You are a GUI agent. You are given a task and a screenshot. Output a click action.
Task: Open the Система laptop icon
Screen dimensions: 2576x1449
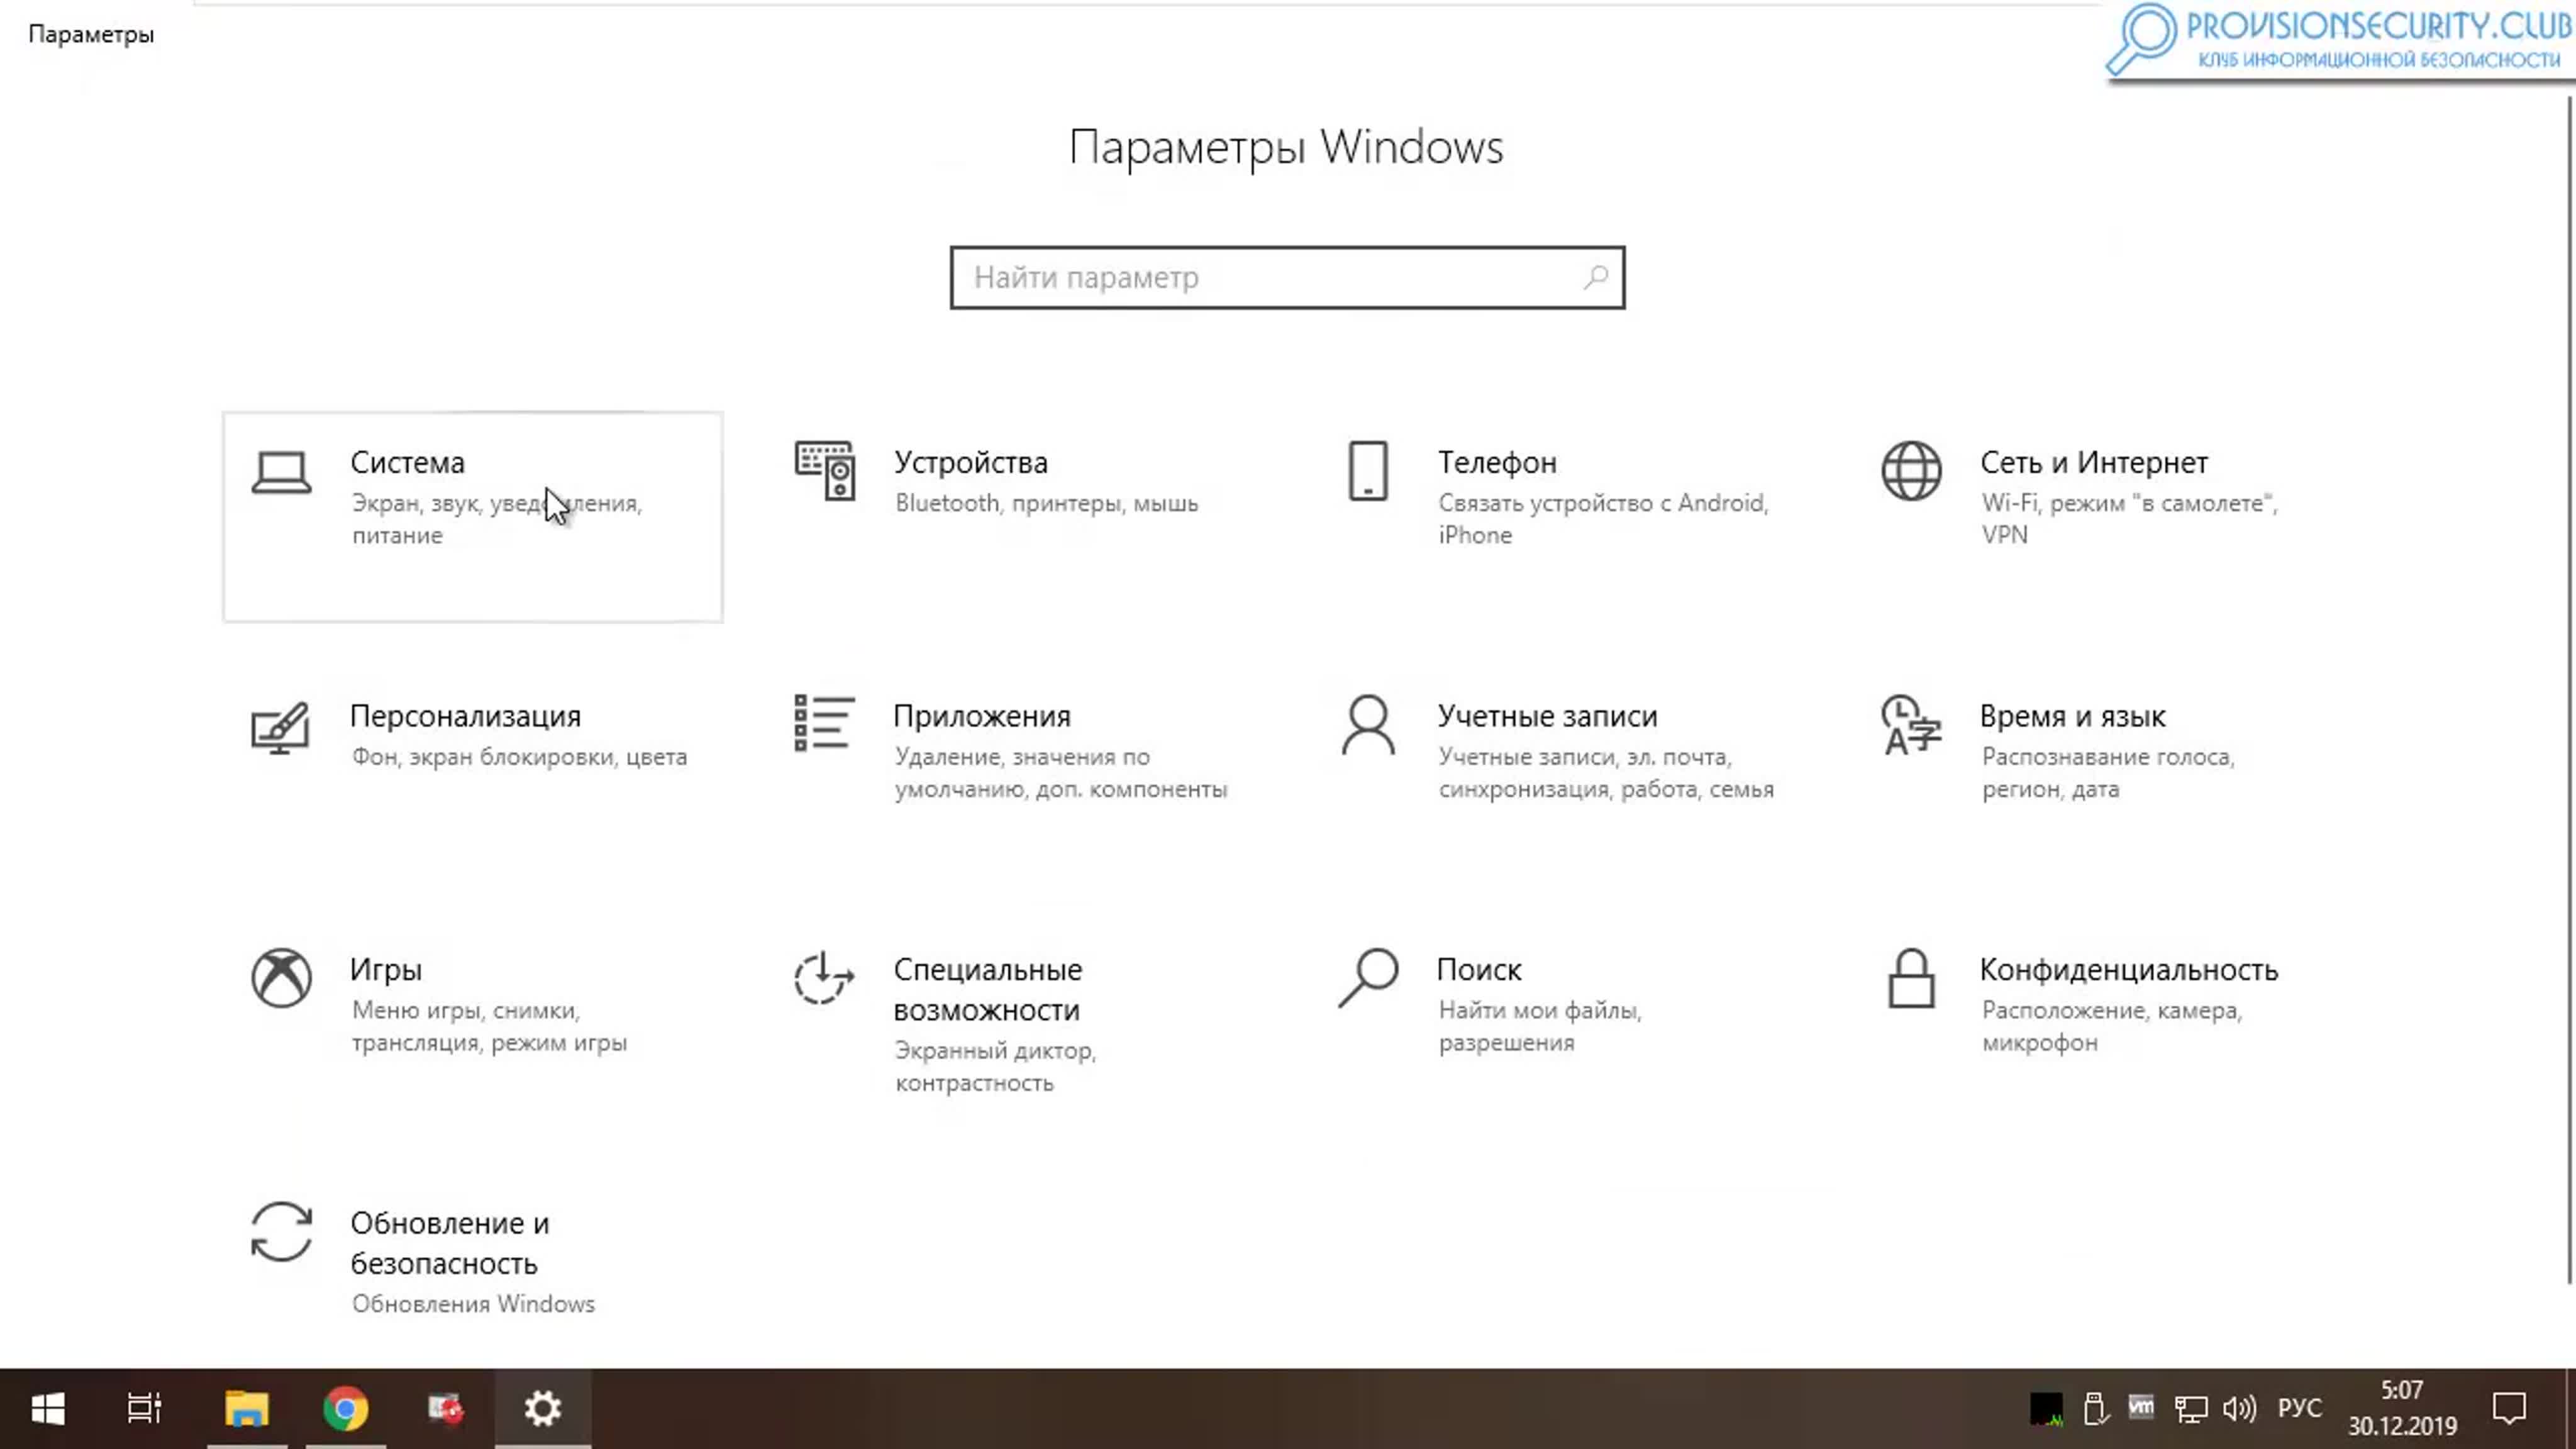(x=281, y=472)
